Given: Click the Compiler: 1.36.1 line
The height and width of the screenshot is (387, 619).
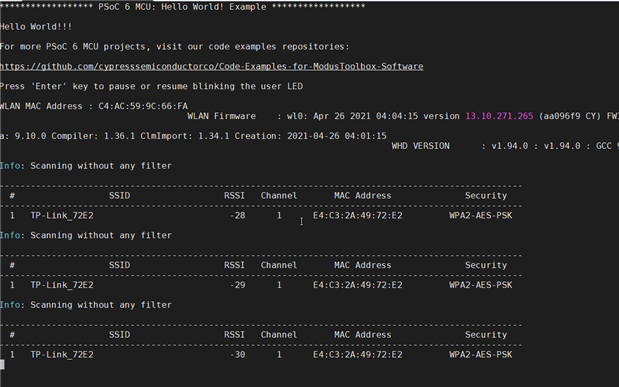Looking at the screenshot, I should (193, 136).
